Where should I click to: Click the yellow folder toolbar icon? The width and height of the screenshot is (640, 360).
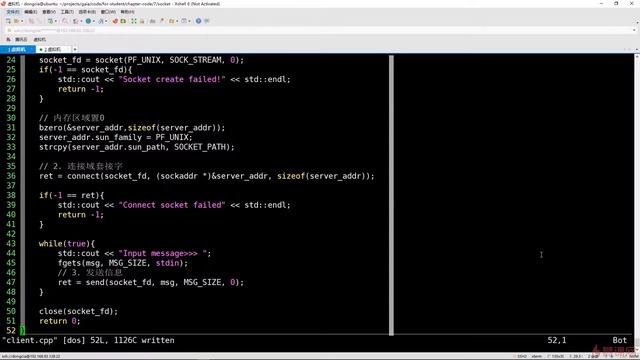pos(171,21)
